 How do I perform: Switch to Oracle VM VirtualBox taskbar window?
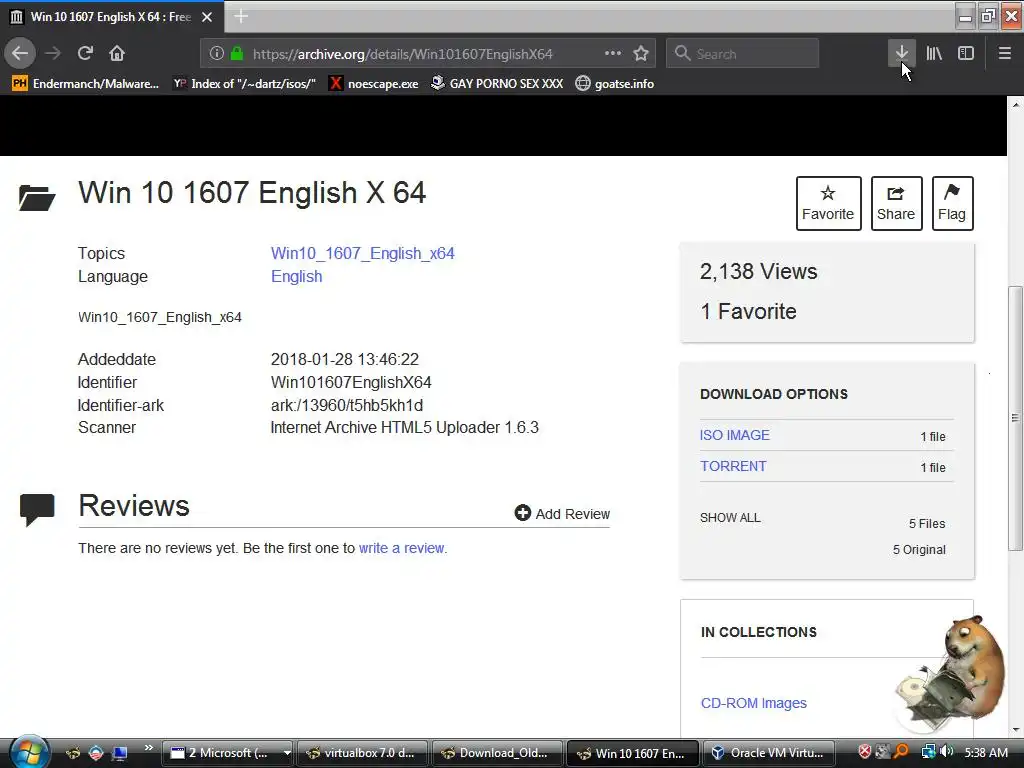click(769, 753)
